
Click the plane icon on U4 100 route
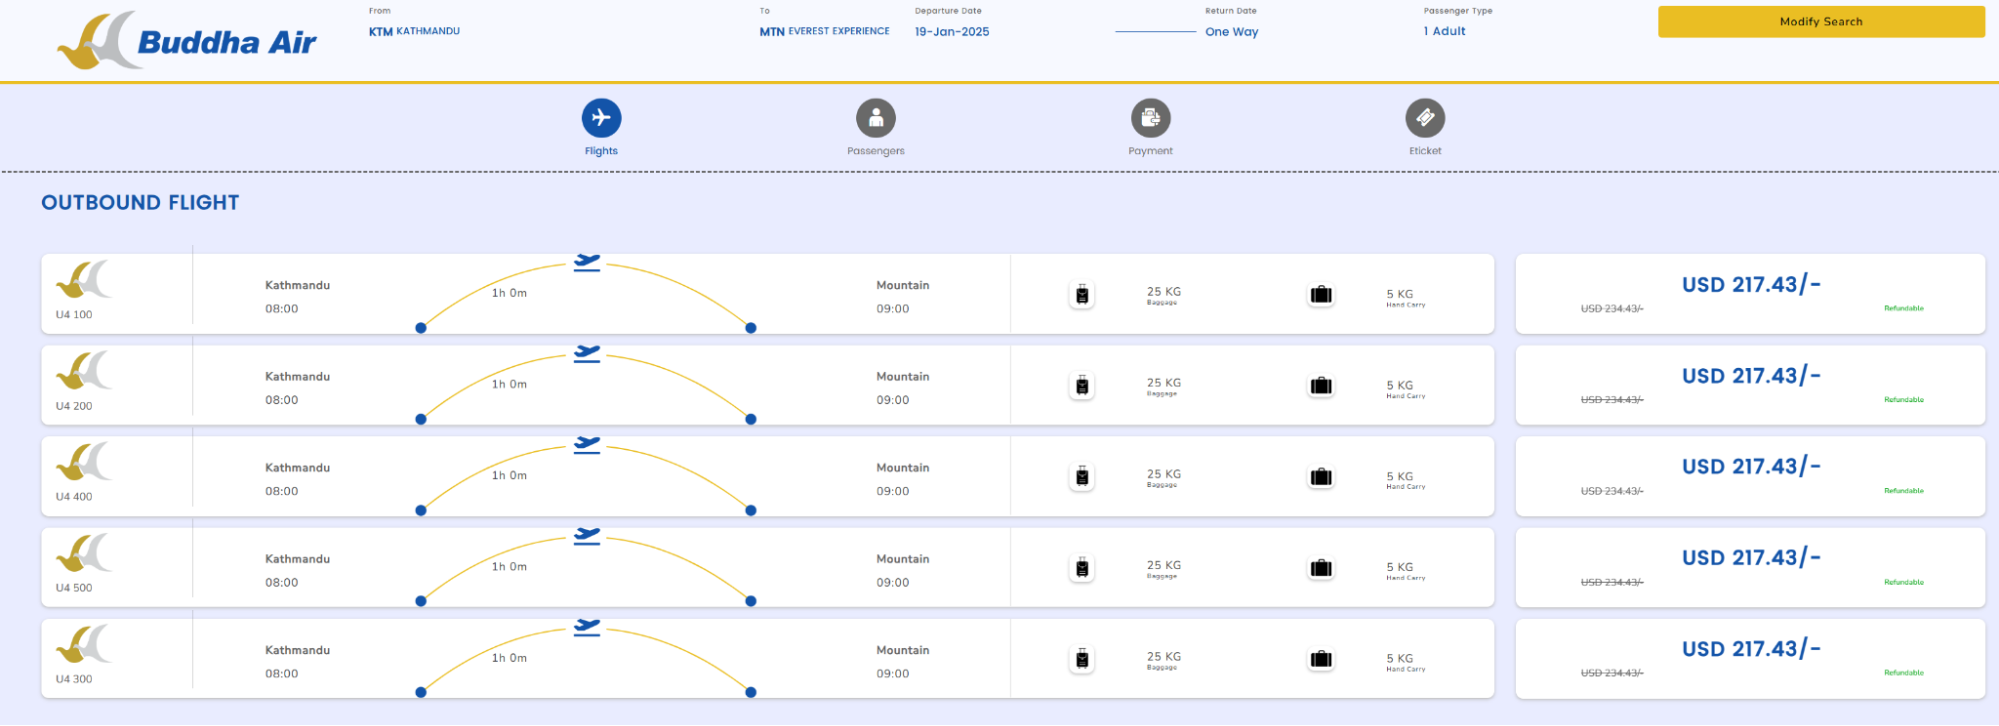(587, 262)
